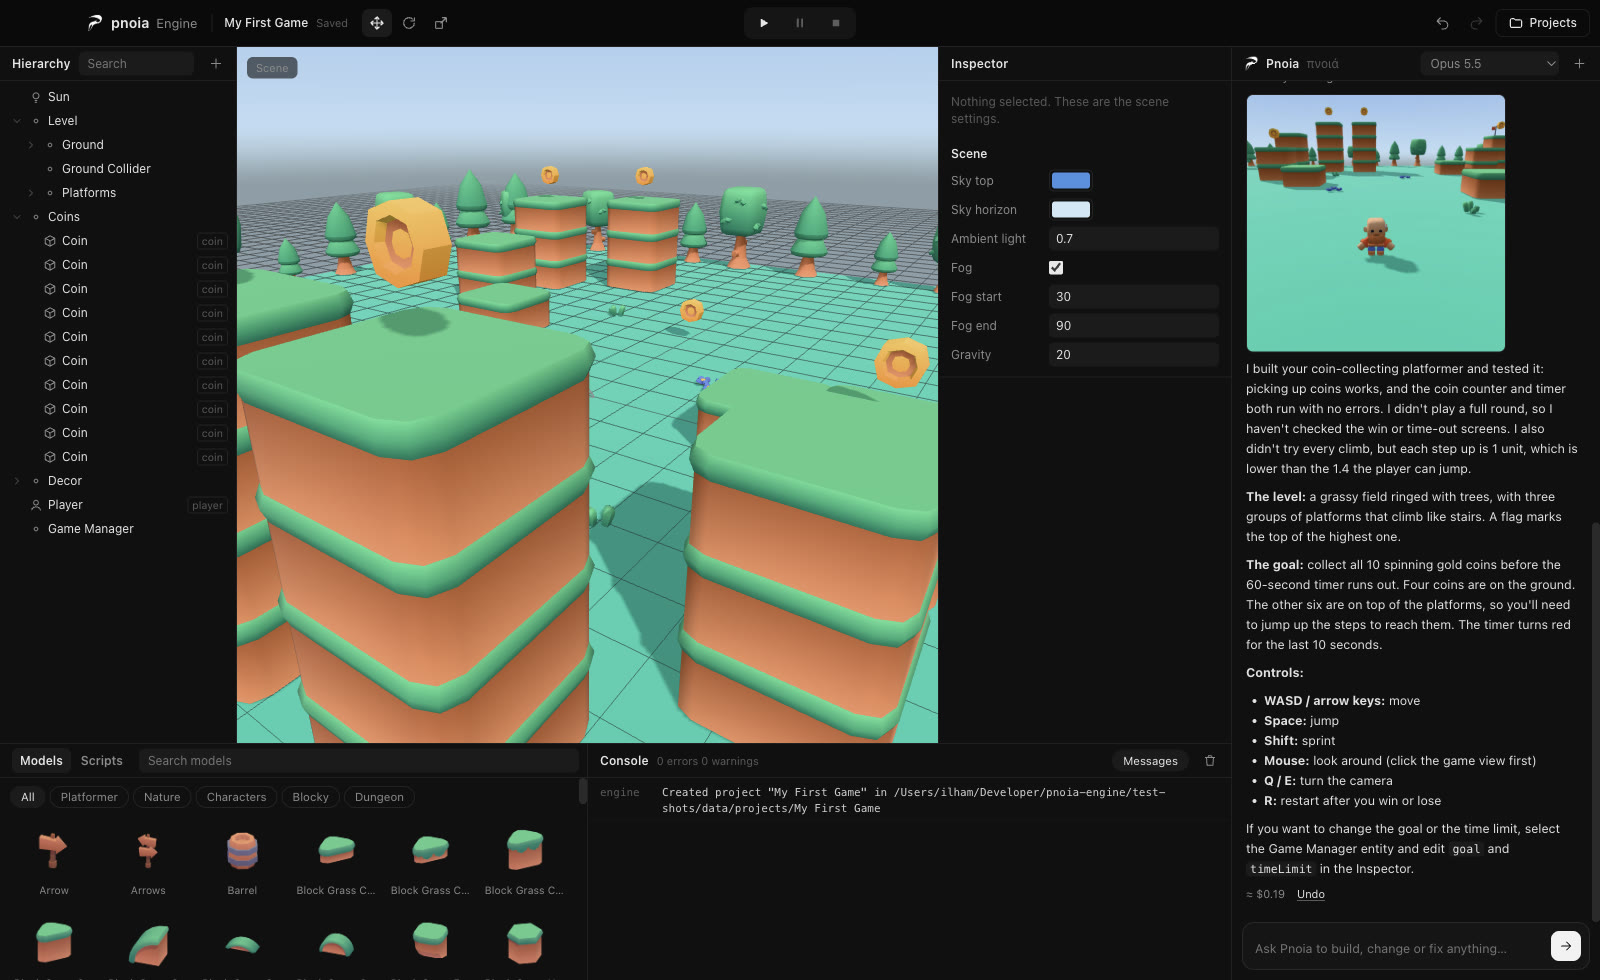Expand the Ground node
Viewport: 1600px width, 980px height.
pos(31,145)
